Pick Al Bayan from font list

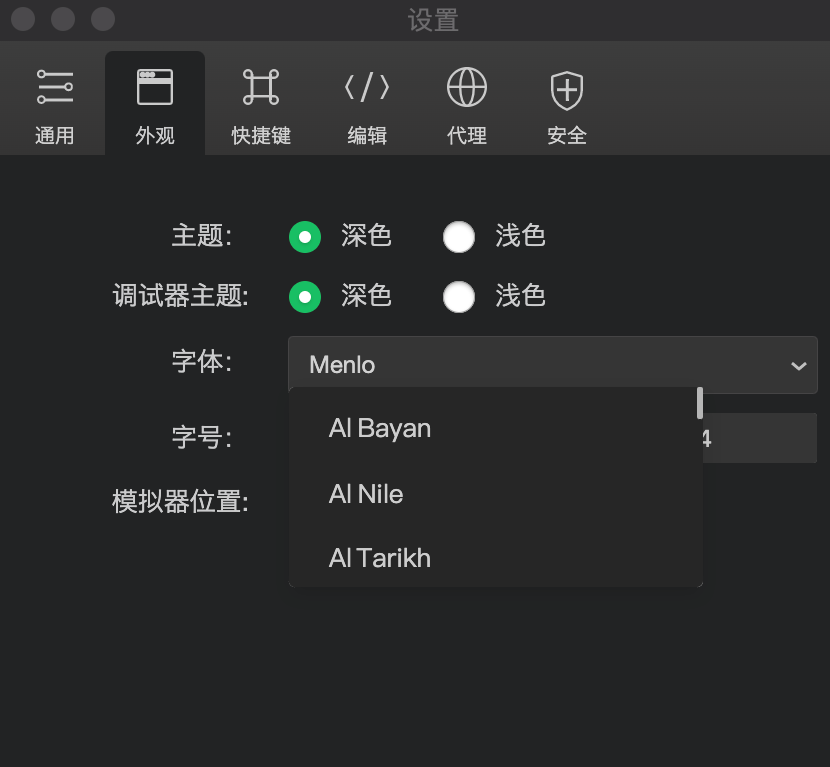[380, 429]
